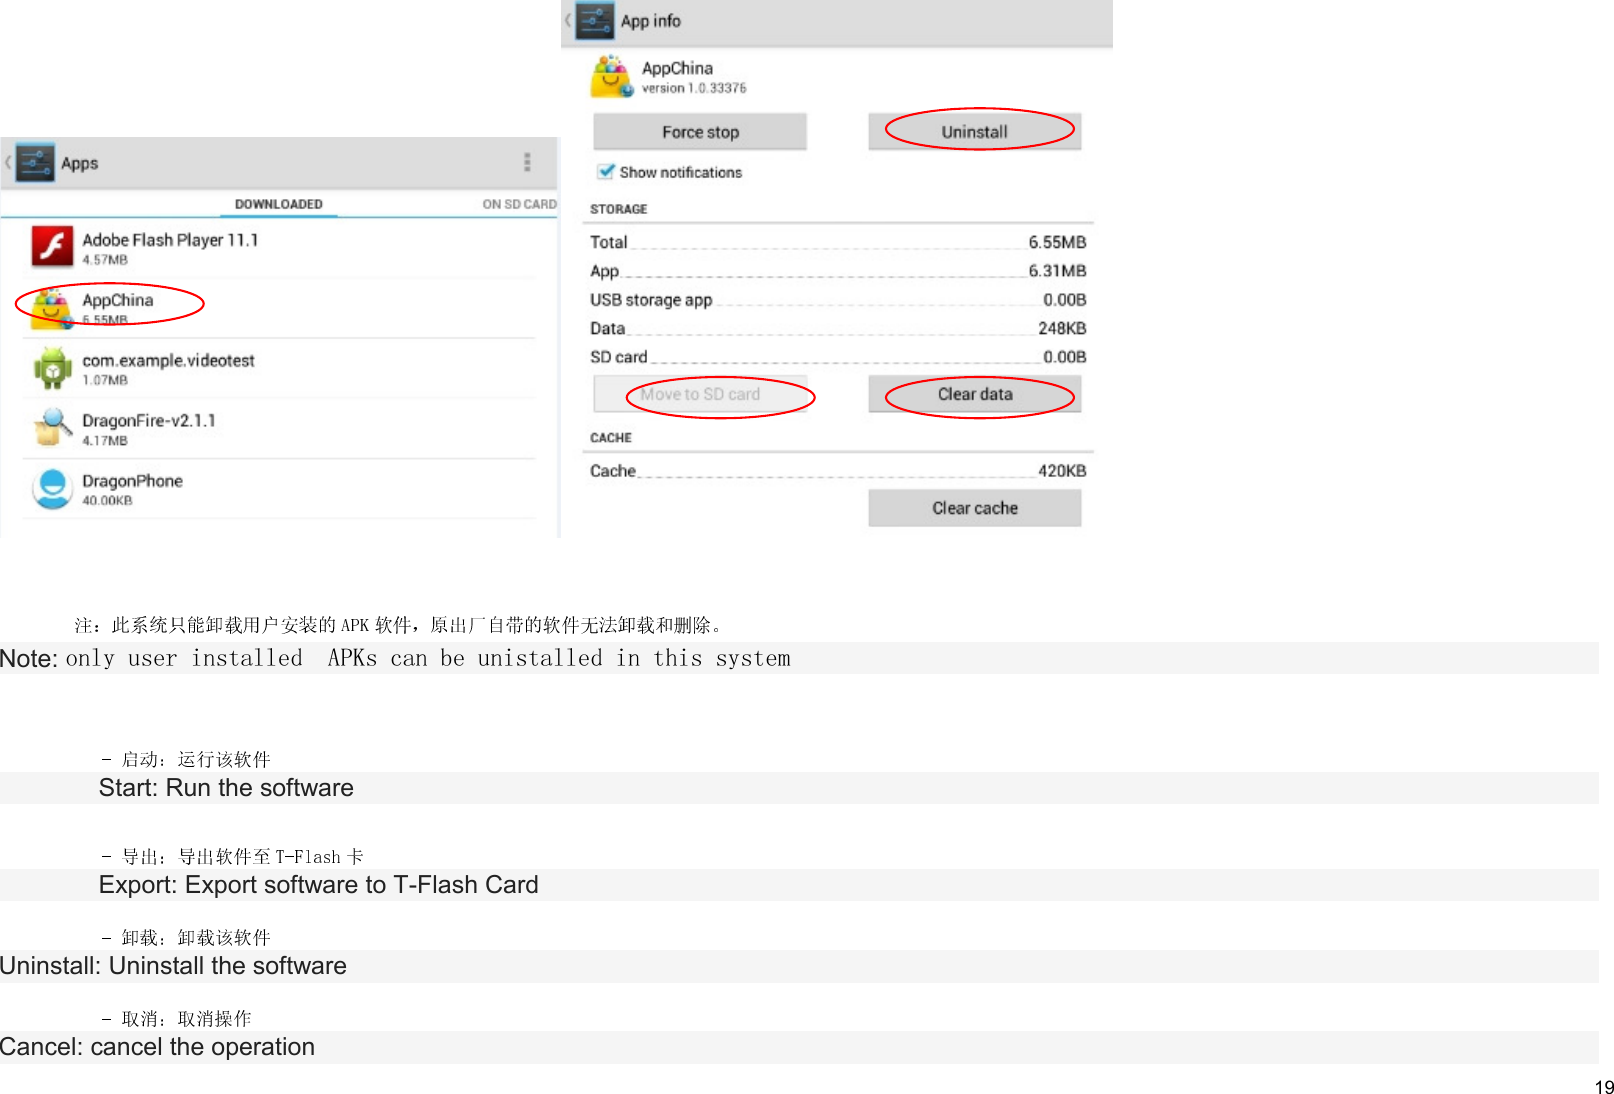The height and width of the screenshot is (1094, 1614).
Task: Click 'Uninstall: Uninstall the software' line
Action: (x=173, y=966)
